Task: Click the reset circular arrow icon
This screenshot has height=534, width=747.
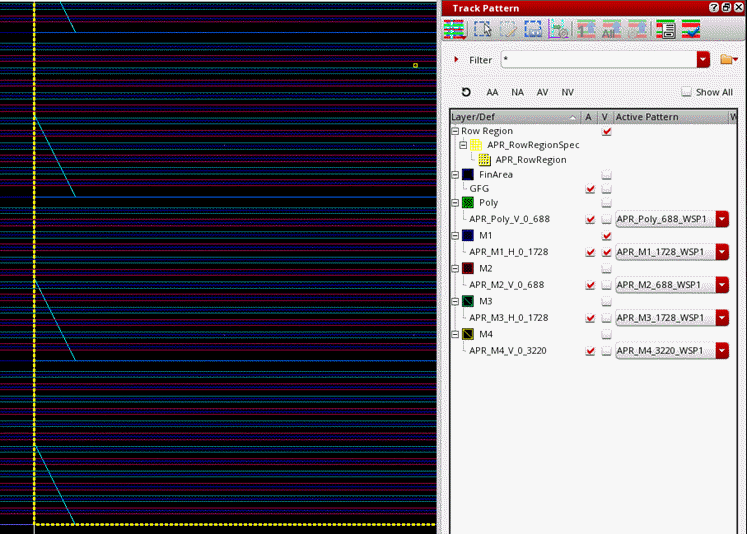Action: pos(466,92)
